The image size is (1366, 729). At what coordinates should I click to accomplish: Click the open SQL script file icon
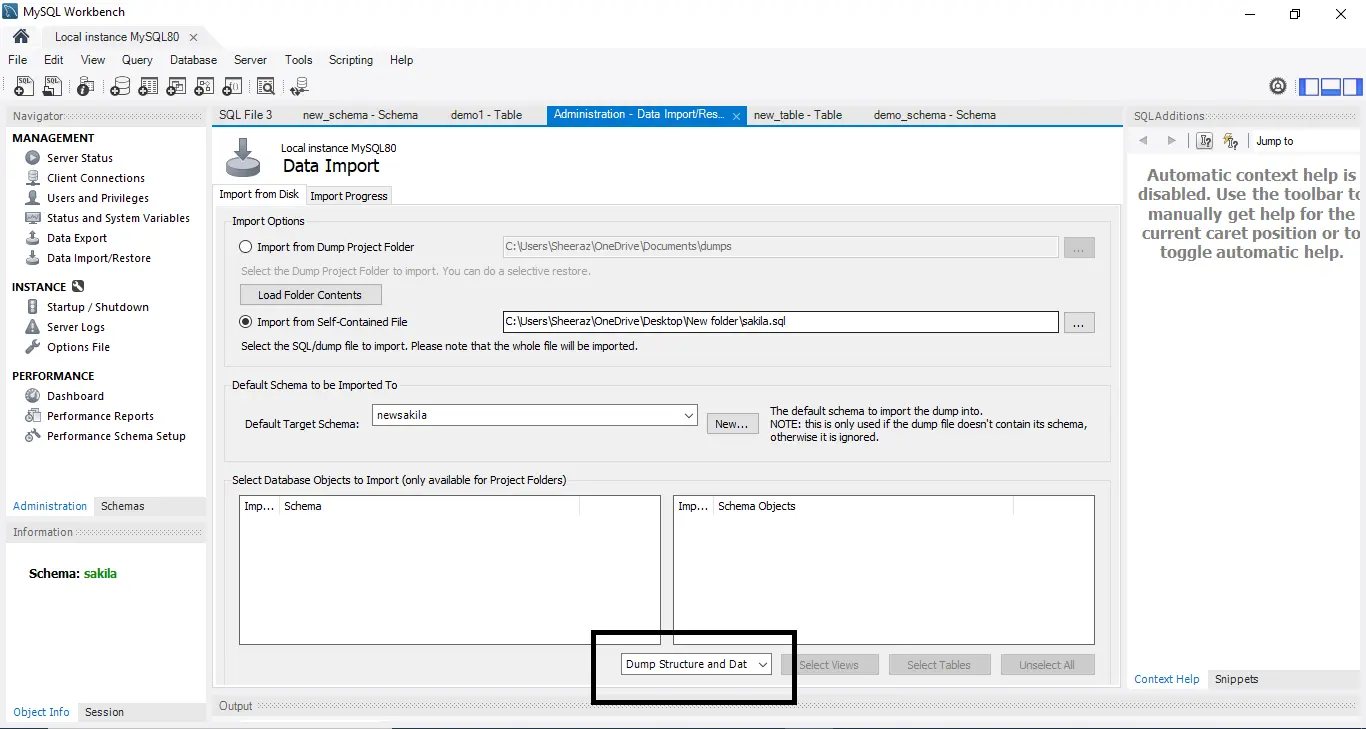point(52,87)
